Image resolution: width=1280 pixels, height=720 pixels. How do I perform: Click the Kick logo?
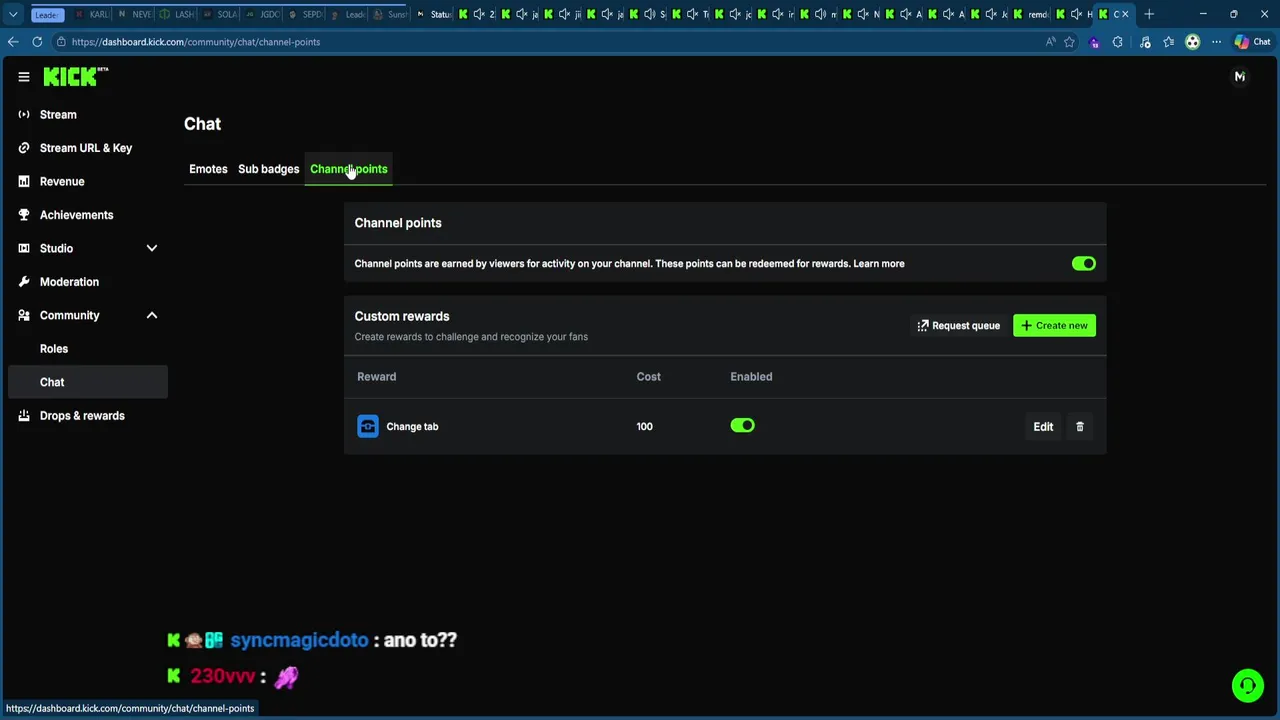click(x=75, y=77)
